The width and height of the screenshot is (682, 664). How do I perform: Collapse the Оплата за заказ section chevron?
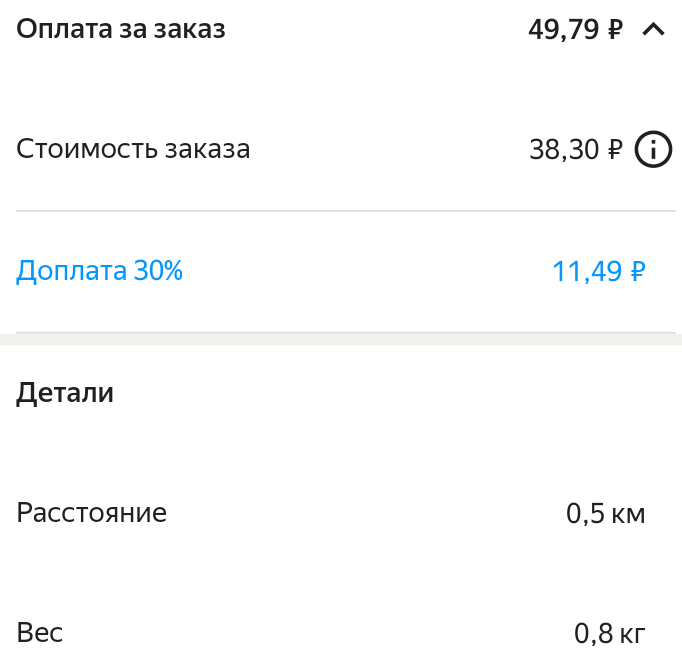[x=653, y=30]
